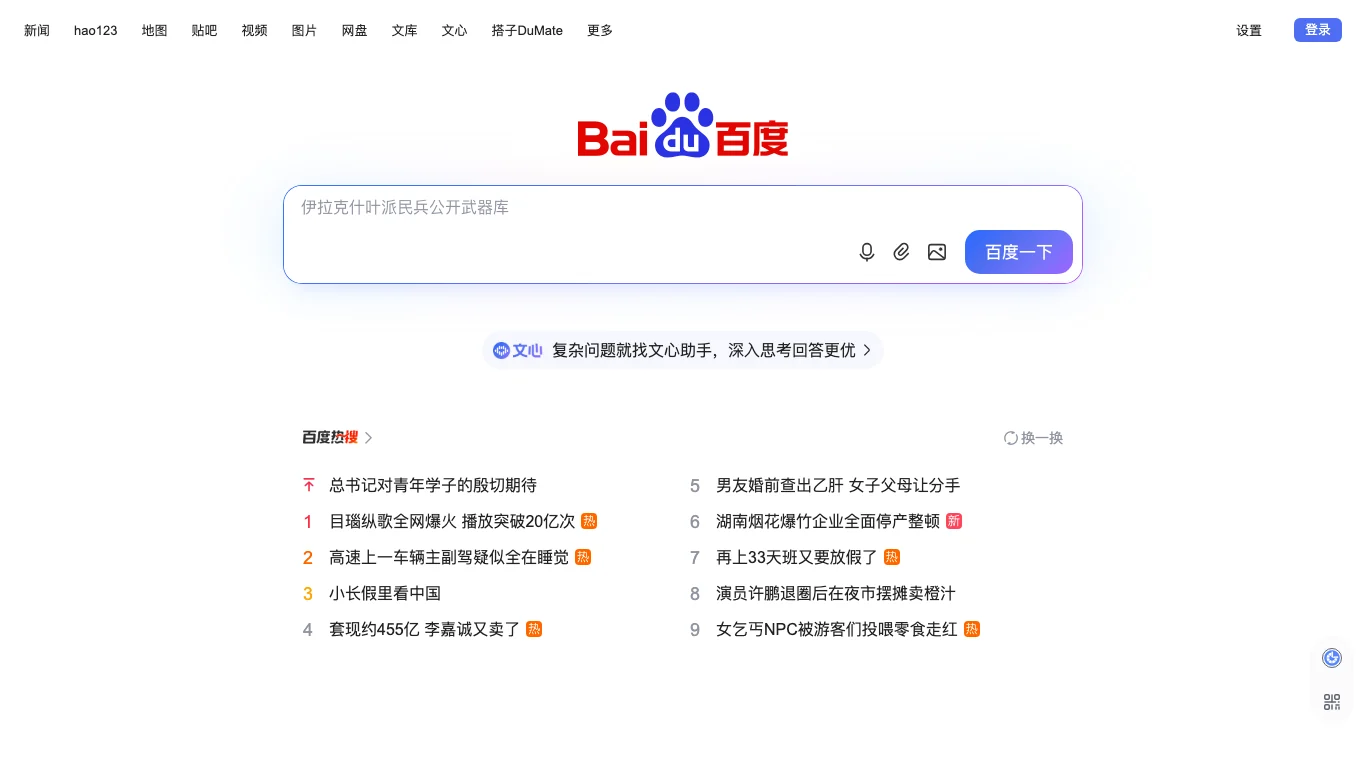Attach a file using paperclip icon

pyautogui.click(x=902, y=252)
